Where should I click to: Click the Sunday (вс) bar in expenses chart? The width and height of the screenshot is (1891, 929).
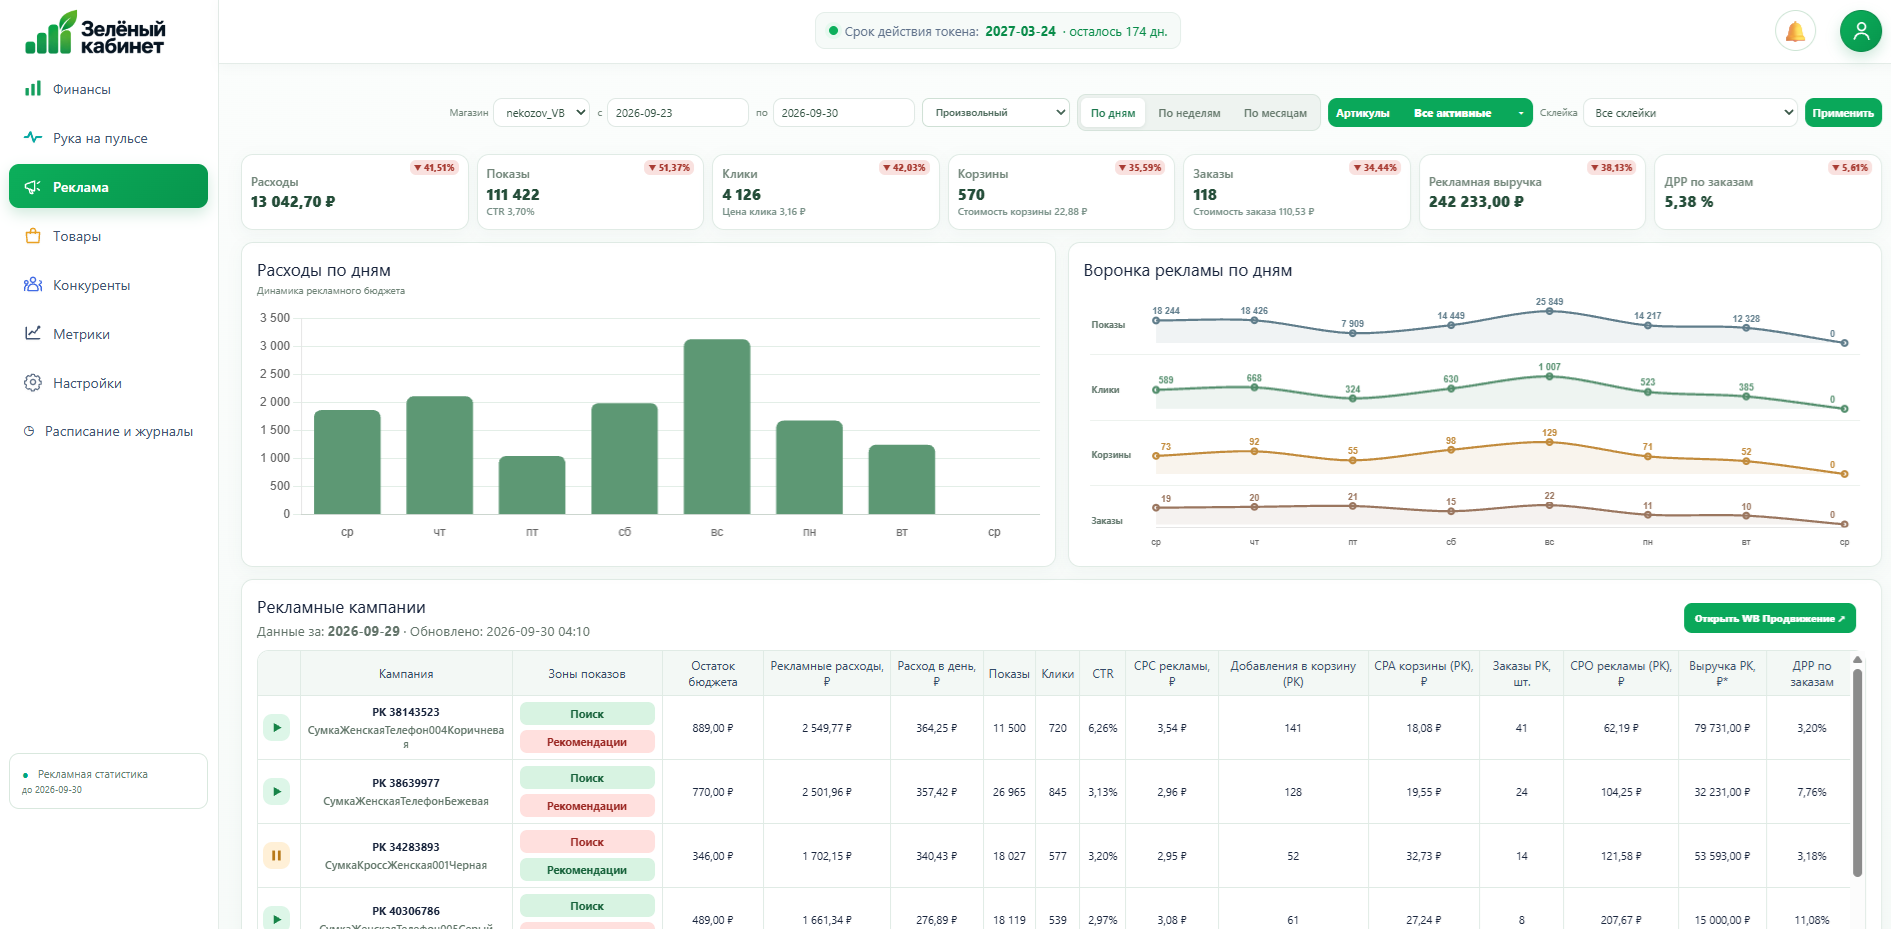pos(717,427)
